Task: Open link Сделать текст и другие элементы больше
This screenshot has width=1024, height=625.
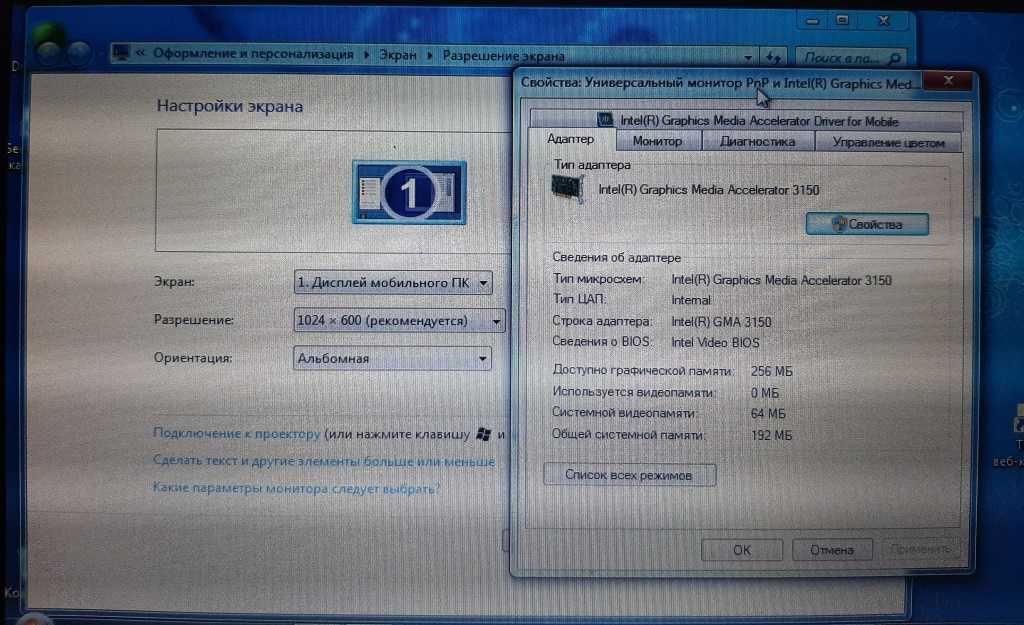Action: point(324,460)
